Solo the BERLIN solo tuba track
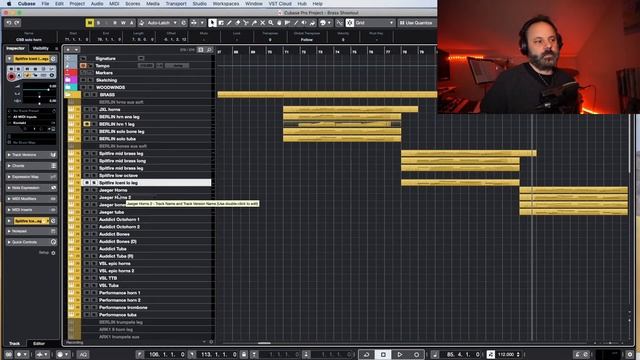Viewport: 640px width, 360px height. pyautogui.click(x=94, y=139)
